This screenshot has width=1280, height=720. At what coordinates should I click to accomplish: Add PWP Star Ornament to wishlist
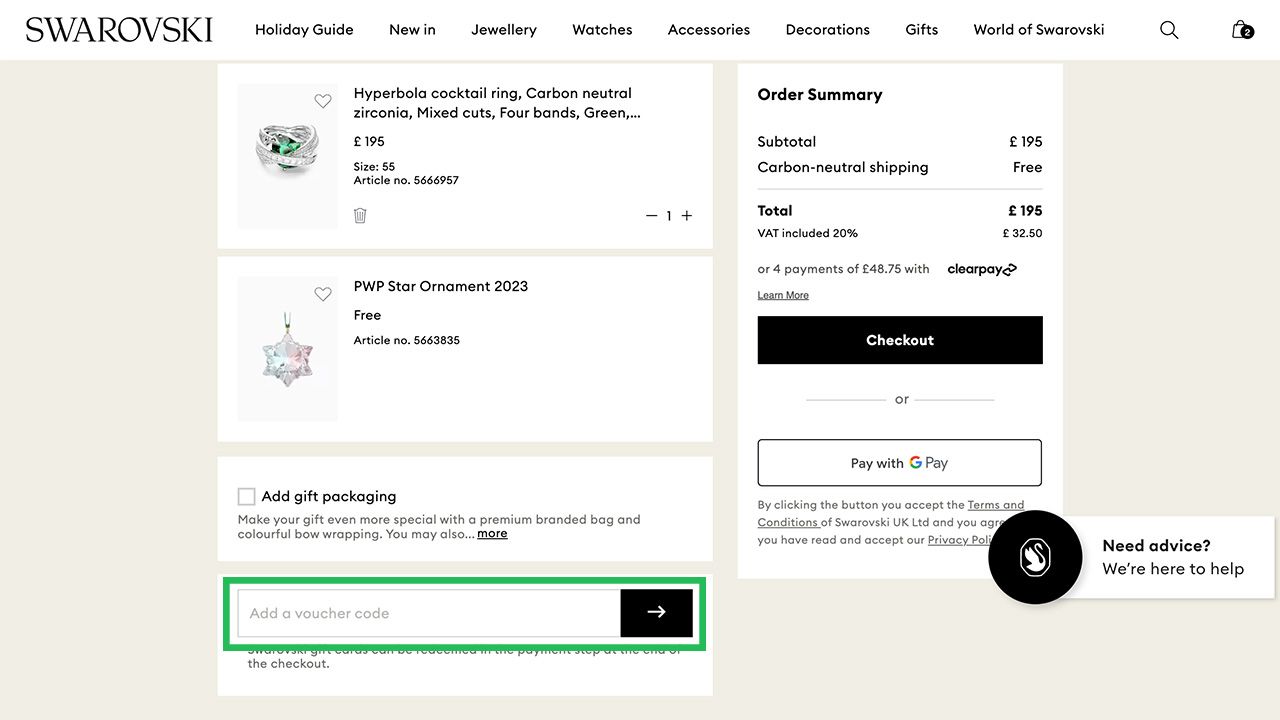pos(323,294)
